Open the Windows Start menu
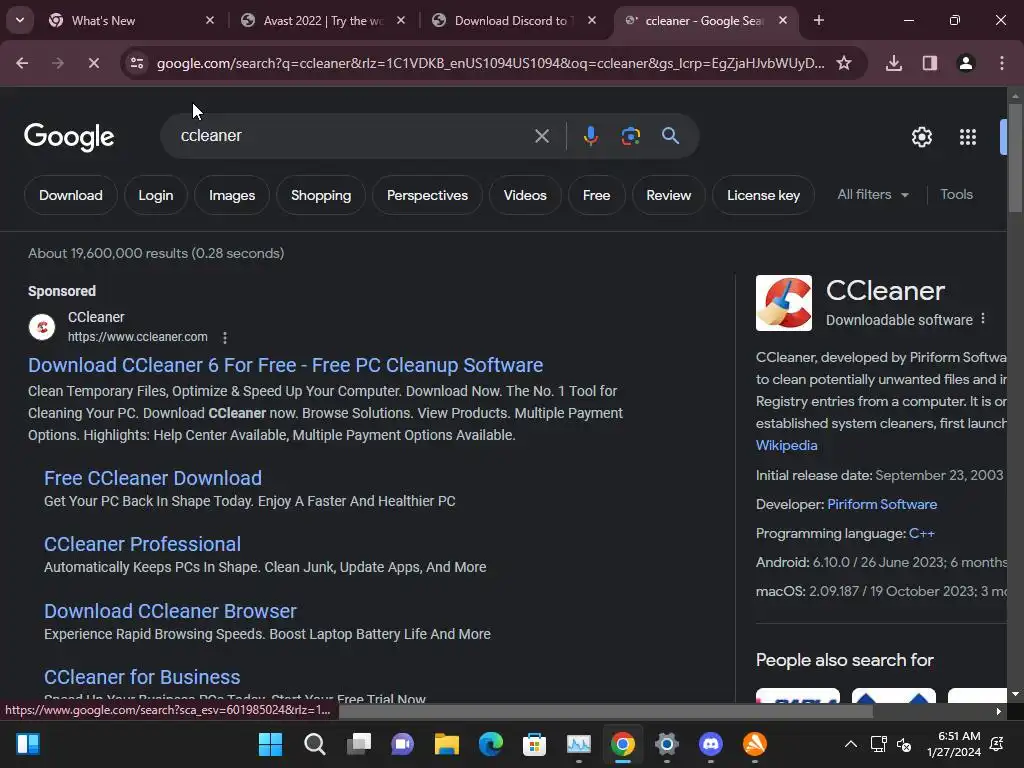The image size is (1024, 768). click(270, 744)
